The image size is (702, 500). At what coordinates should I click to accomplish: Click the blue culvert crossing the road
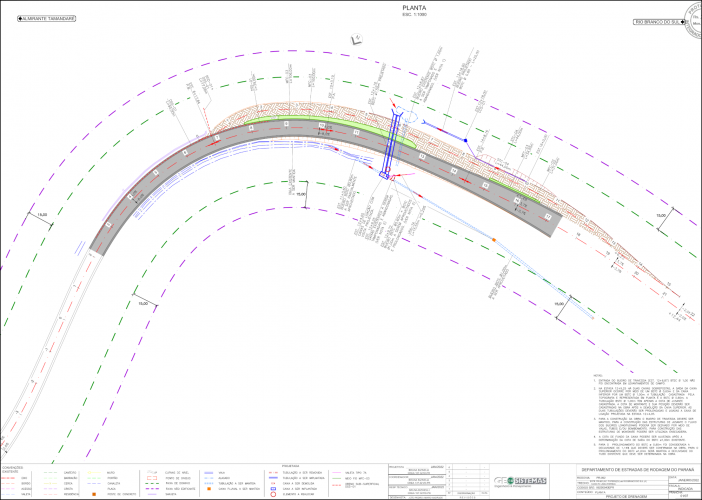click(x=391, y=145)
